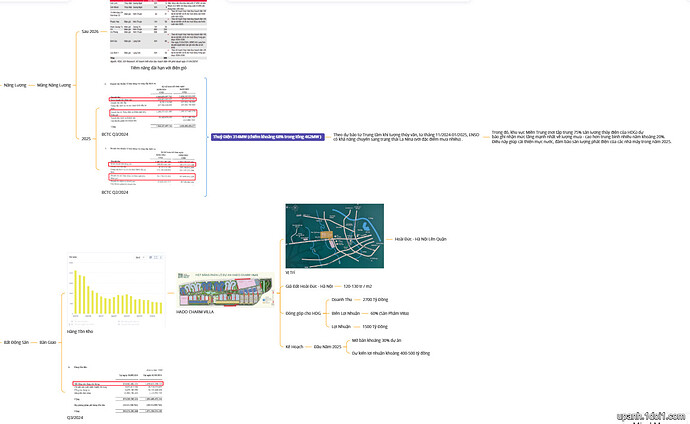Select the Lợi Nhuận node
This screenshot has width=690, height=424.
[x=341, y=326]
